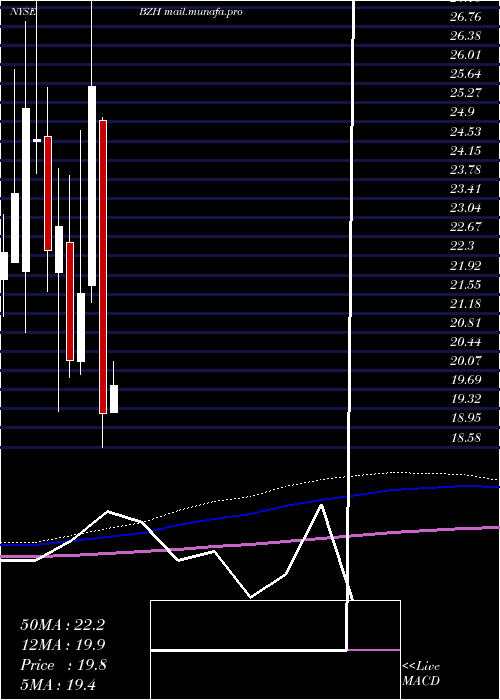Click the 5MA : 19.4 readout
Screen dimensions: 500x700
(58, 685)
